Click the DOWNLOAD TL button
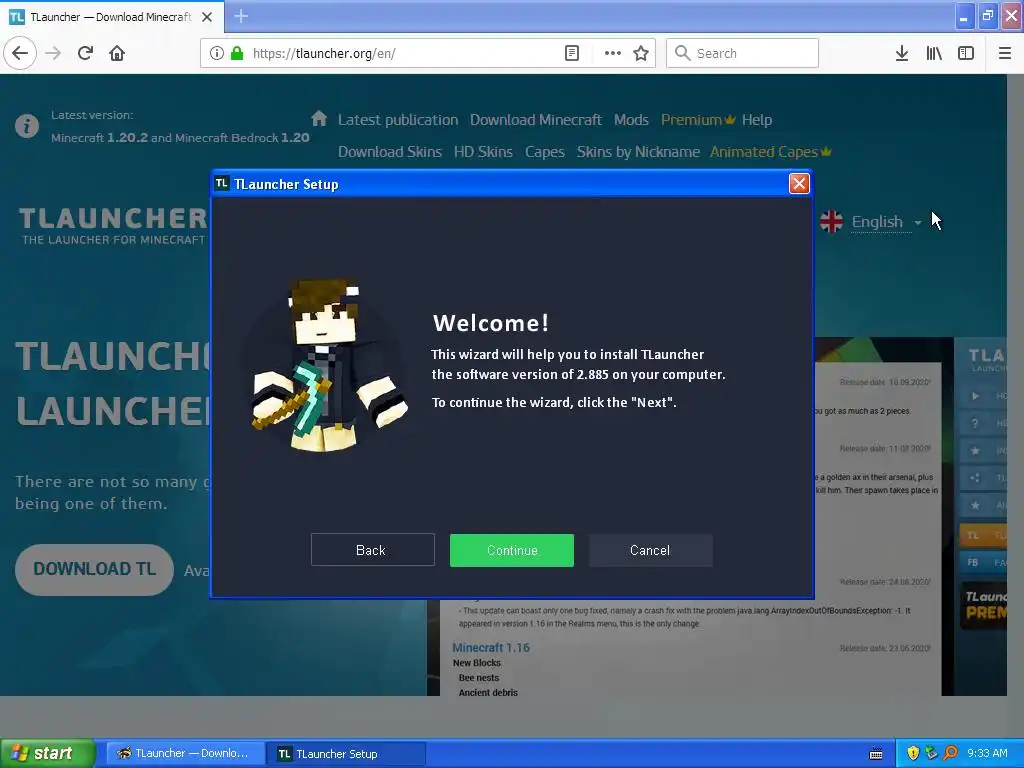Screen dimensions: 1024x768 click(94, 569)
